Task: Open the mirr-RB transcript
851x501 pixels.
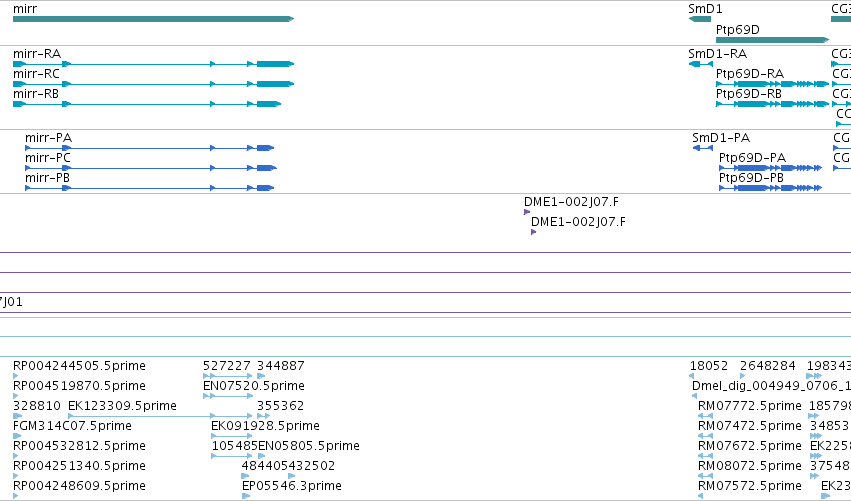Action: point(147,104)
